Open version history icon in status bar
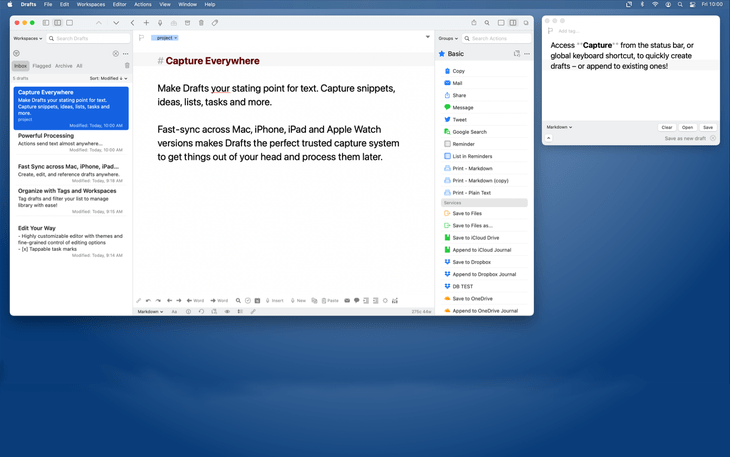Screen dimensions: 730x457 (x=201, y=312)
